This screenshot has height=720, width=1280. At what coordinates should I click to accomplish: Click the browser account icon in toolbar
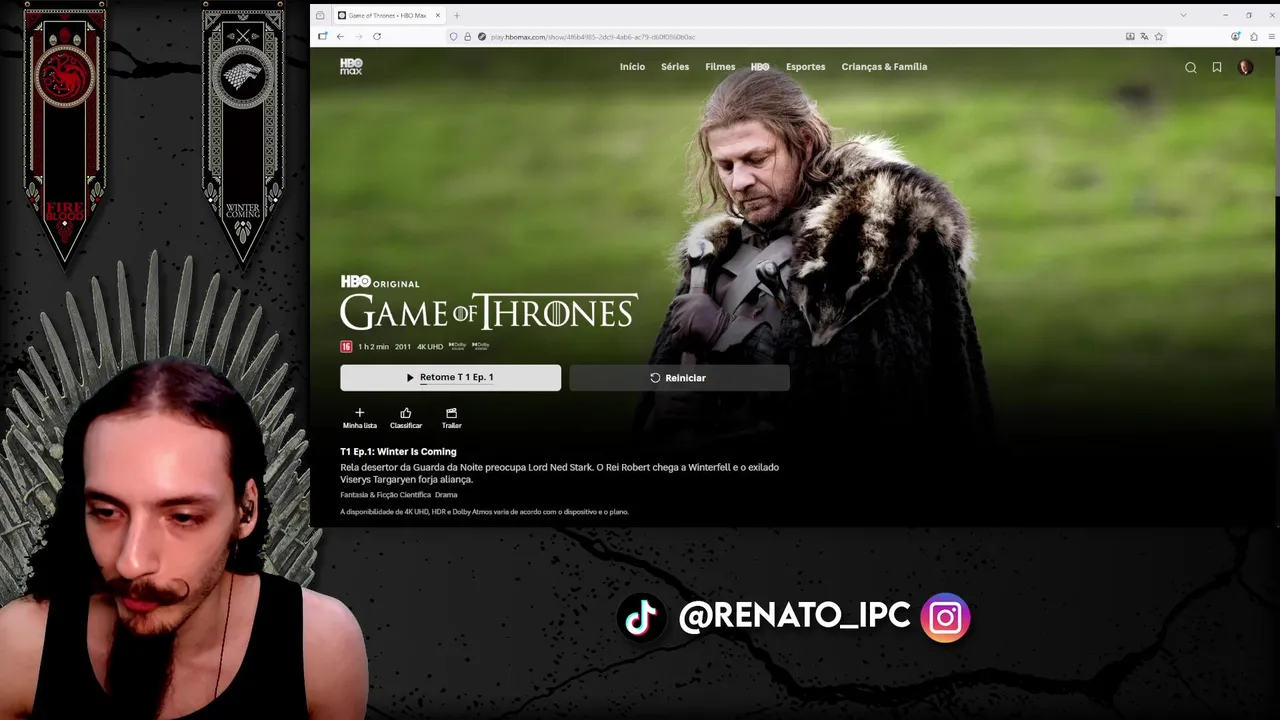1236,36
